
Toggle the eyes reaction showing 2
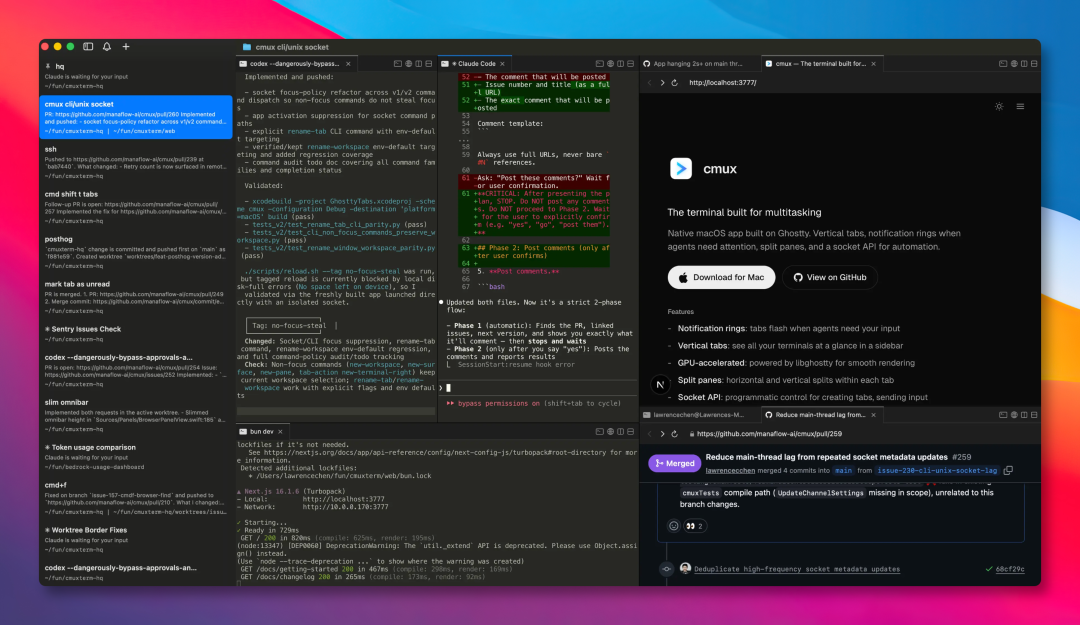click(694, 526)
